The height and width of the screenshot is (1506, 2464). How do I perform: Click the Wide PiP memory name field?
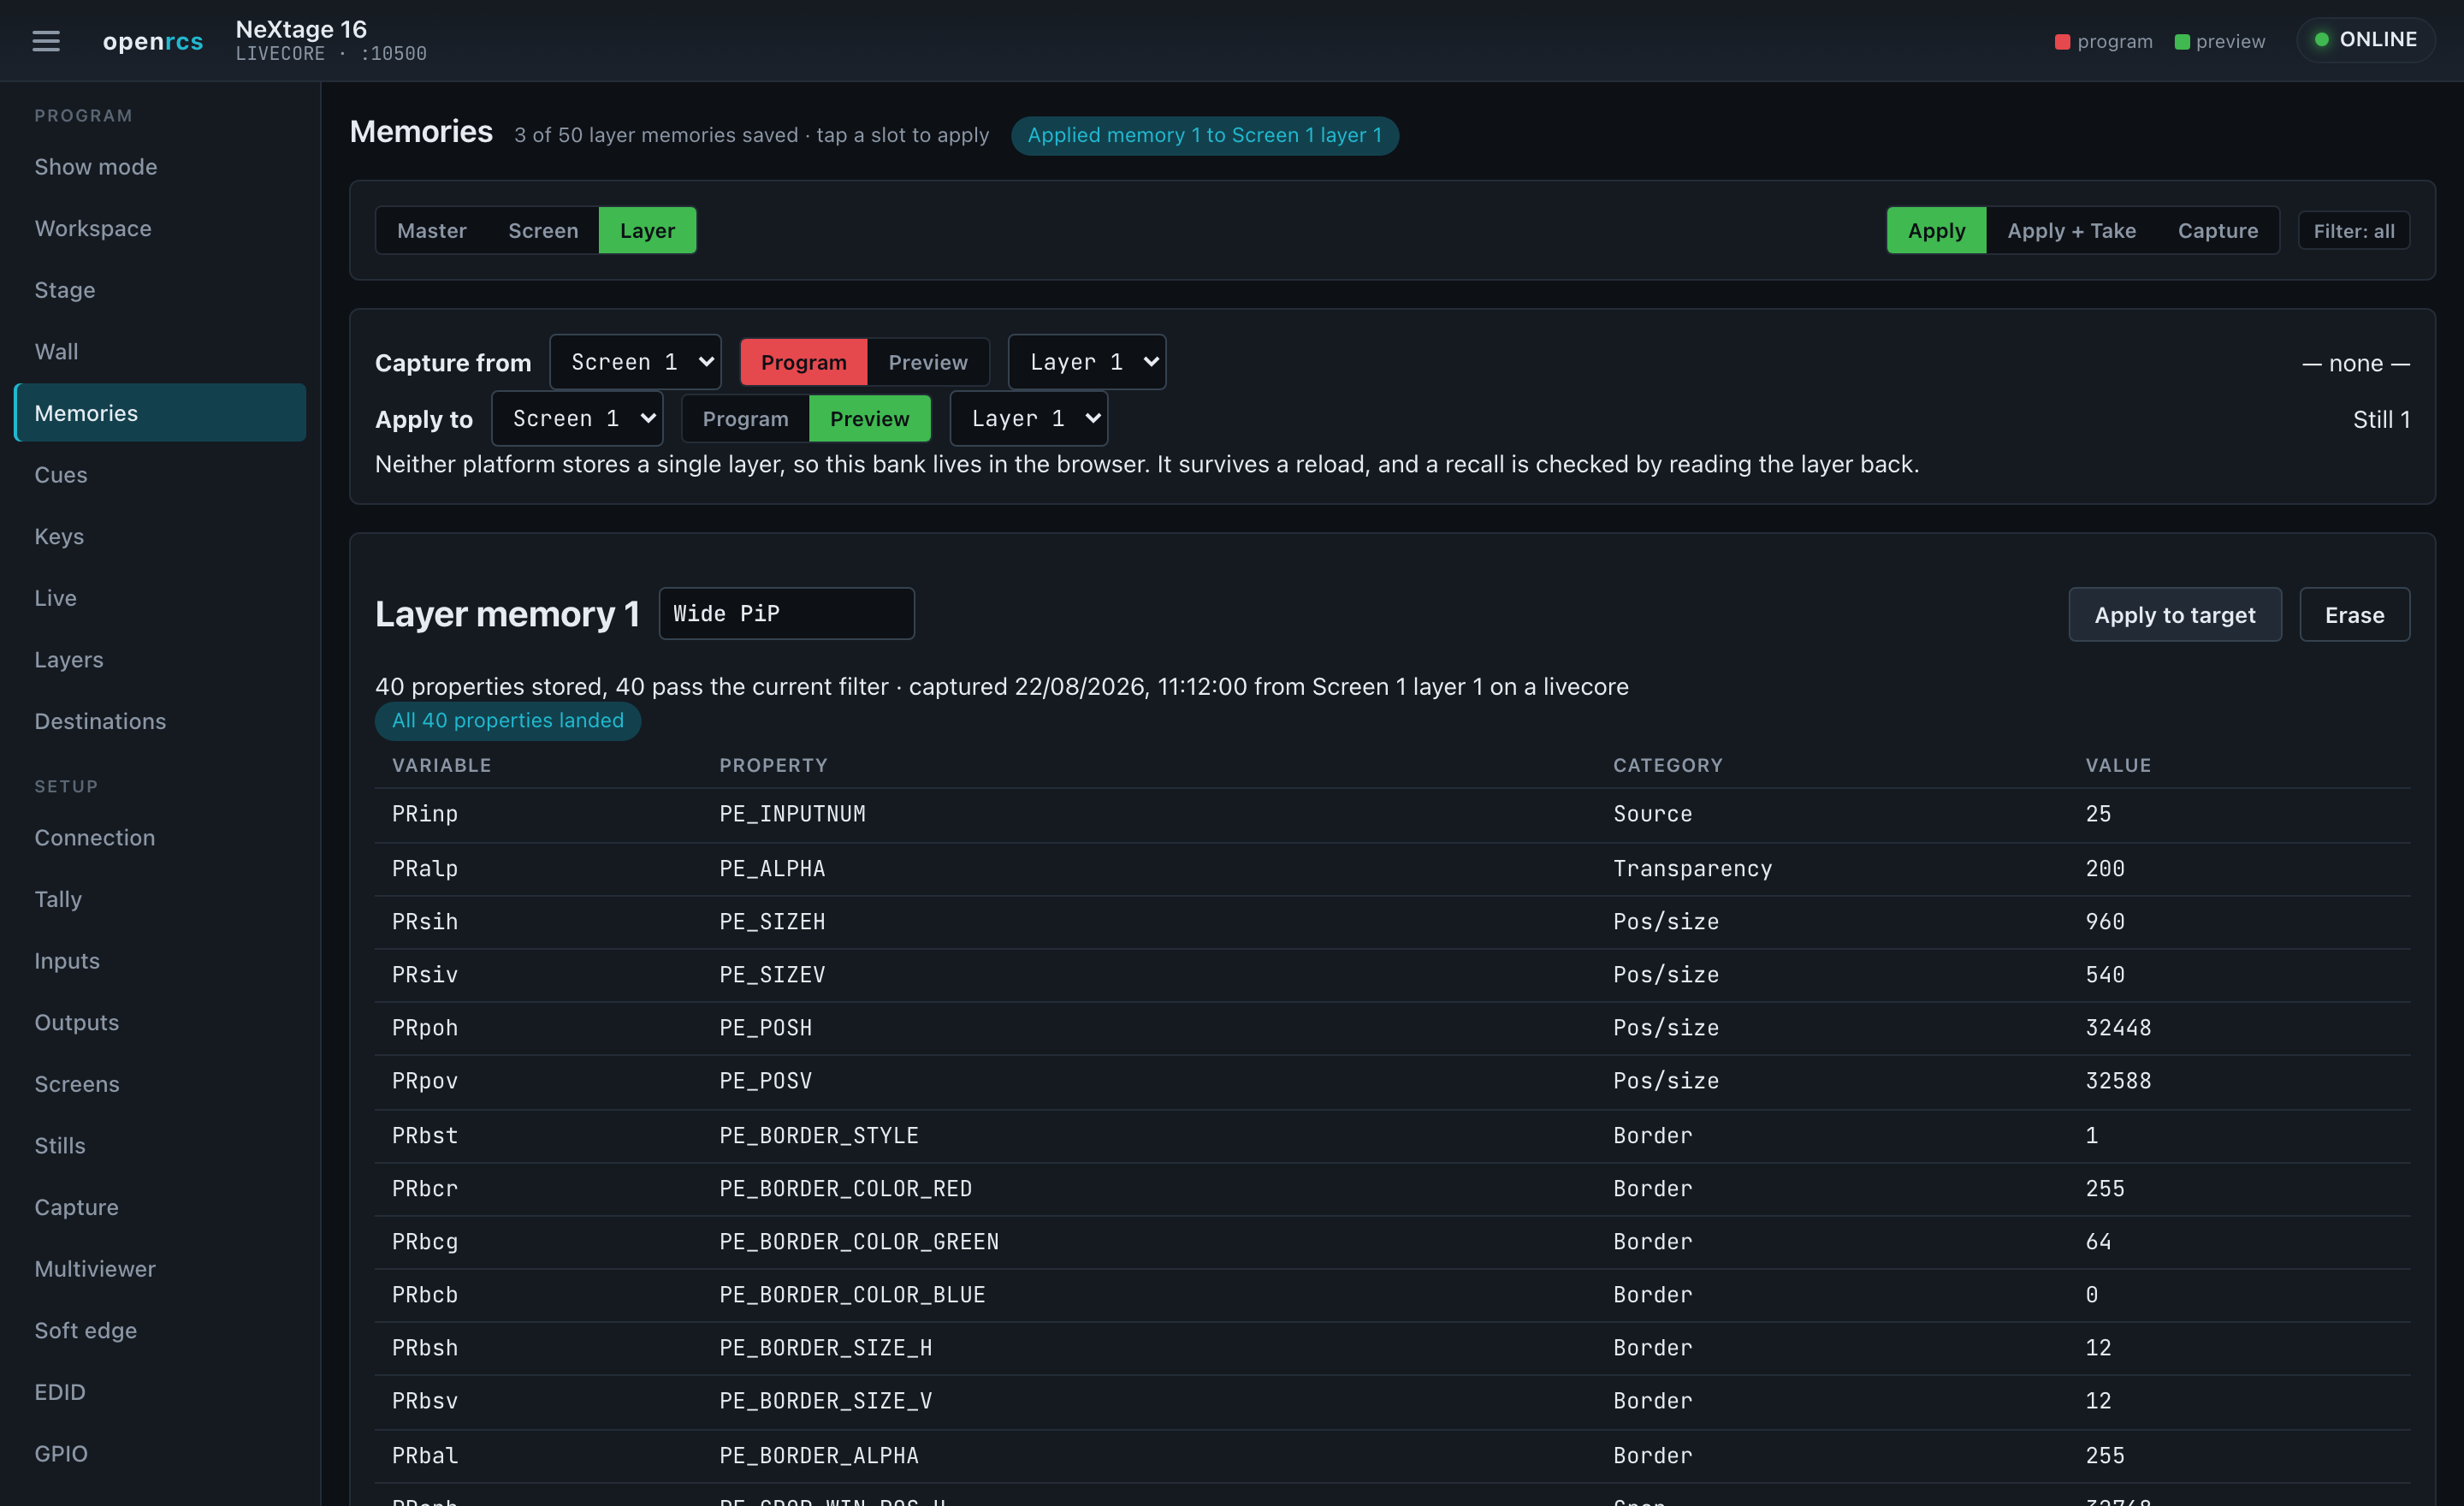786,613
